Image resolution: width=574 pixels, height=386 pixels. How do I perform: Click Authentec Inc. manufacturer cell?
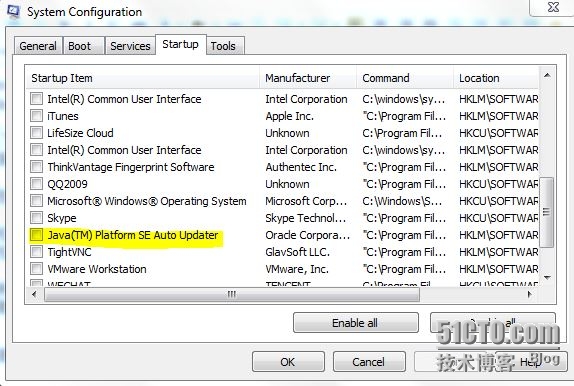pos(301,167)
